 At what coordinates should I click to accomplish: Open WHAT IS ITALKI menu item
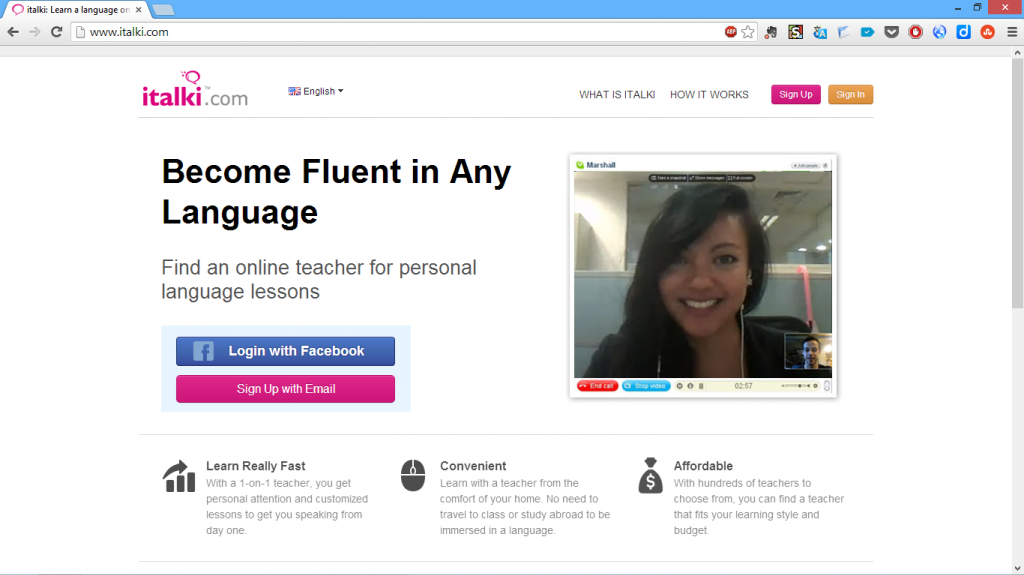pos(617,95)
